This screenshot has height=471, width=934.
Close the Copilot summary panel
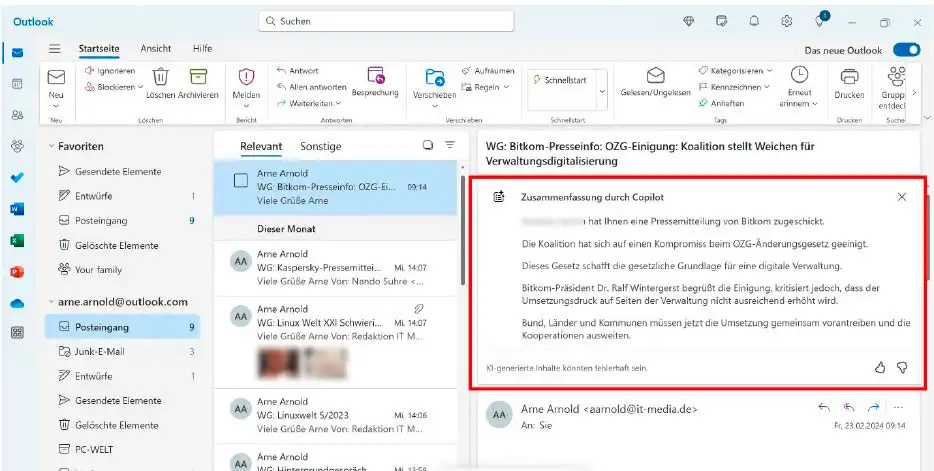click(902, 197)
